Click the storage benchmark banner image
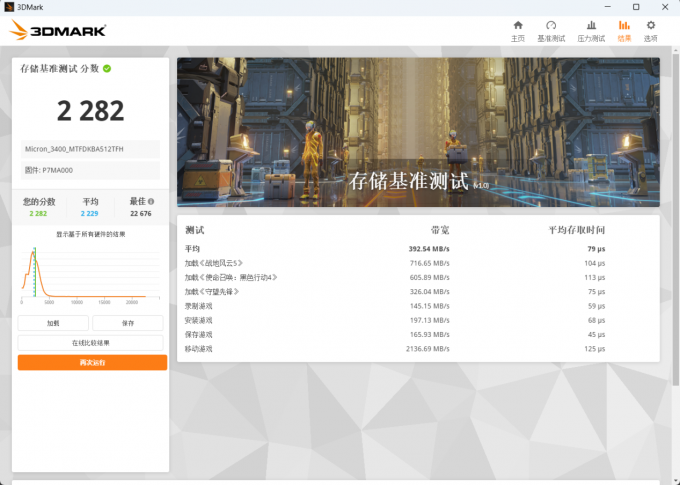Image resolution: width=680 pixels, height=485 pixels. pos(418,132)
